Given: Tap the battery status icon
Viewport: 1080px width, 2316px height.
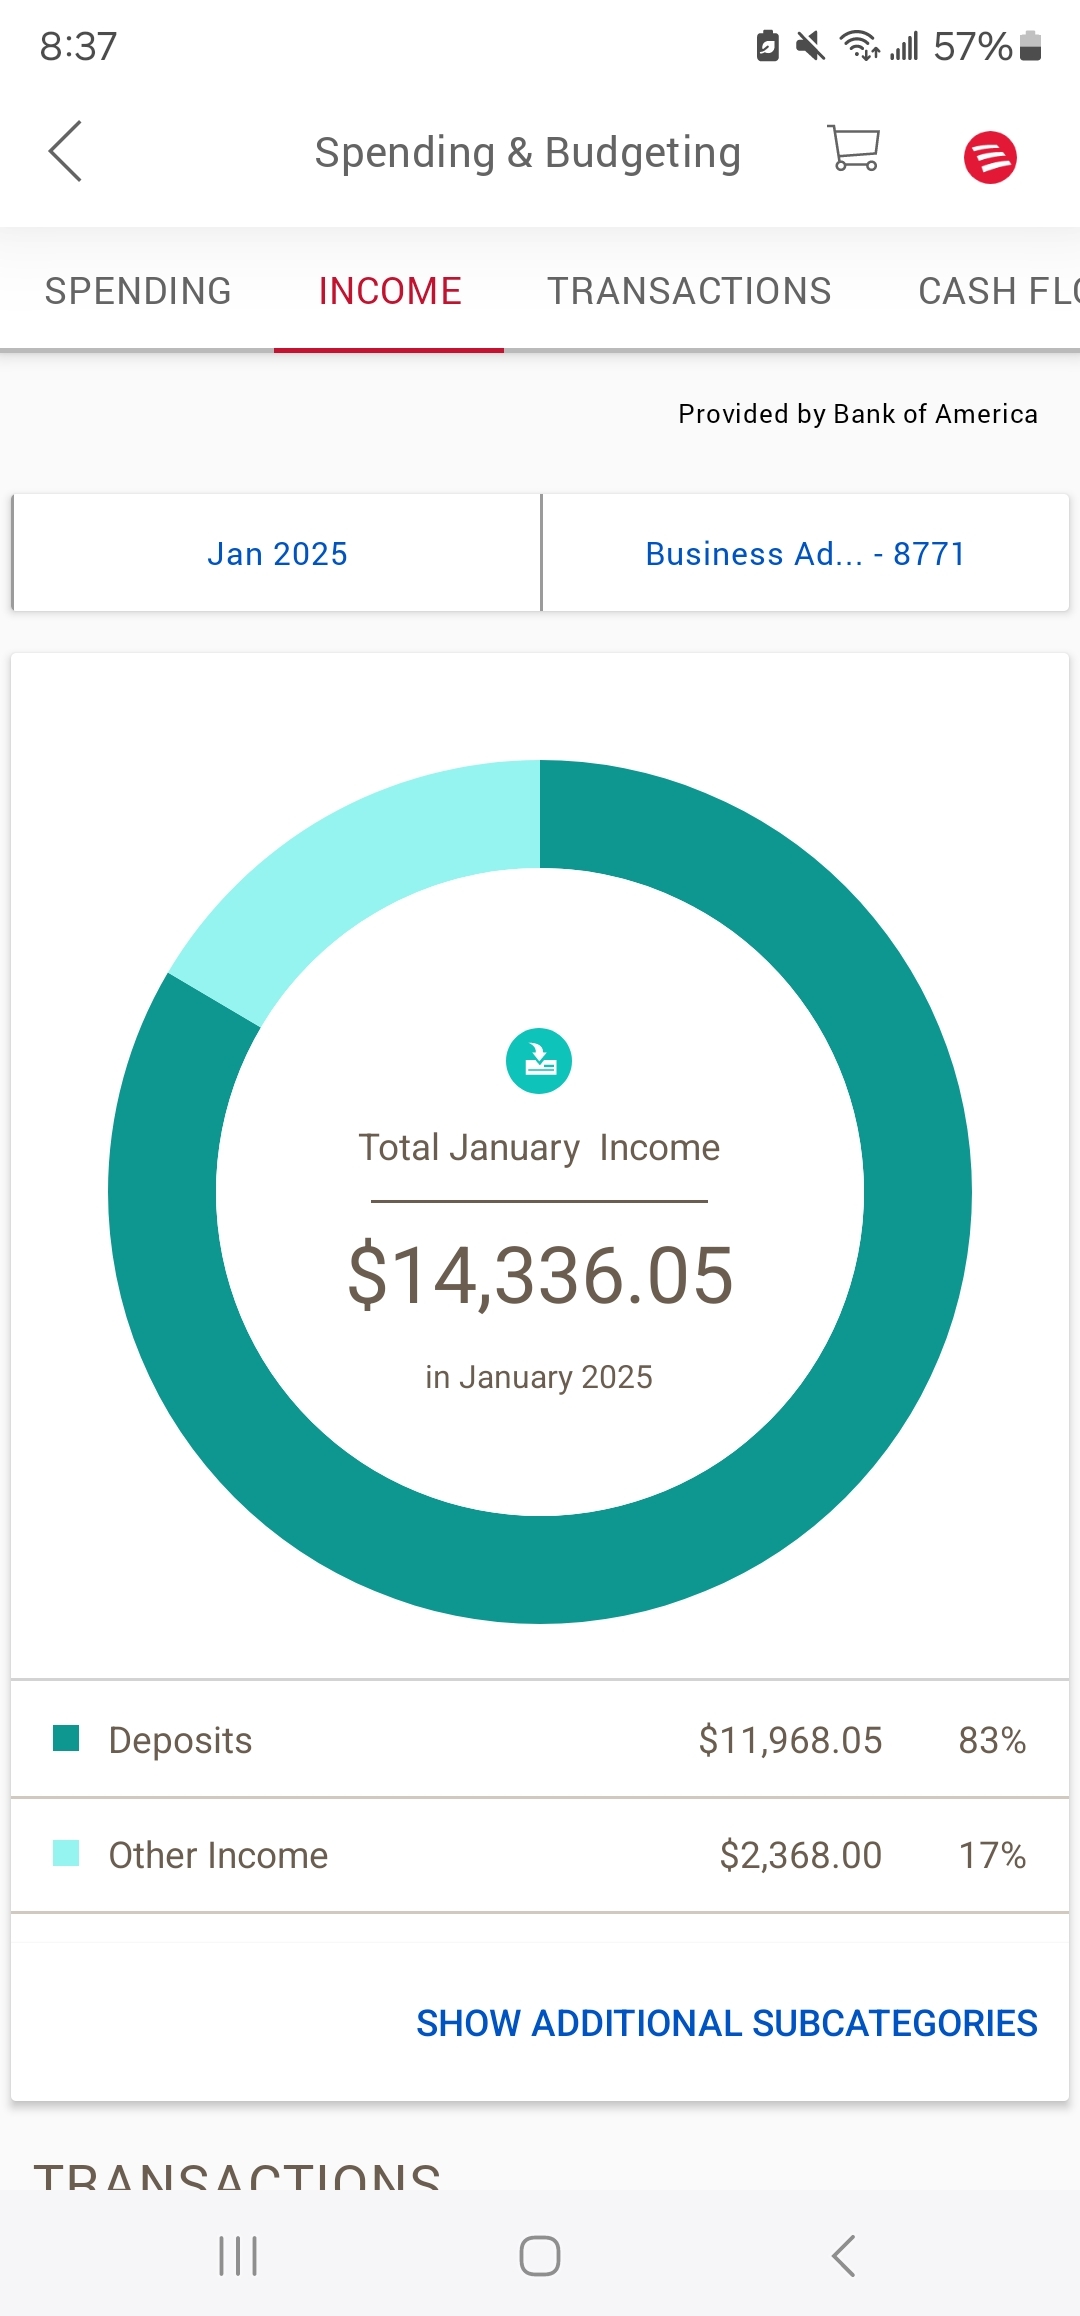Looking at the screenshot, I should pos(1030,46).
